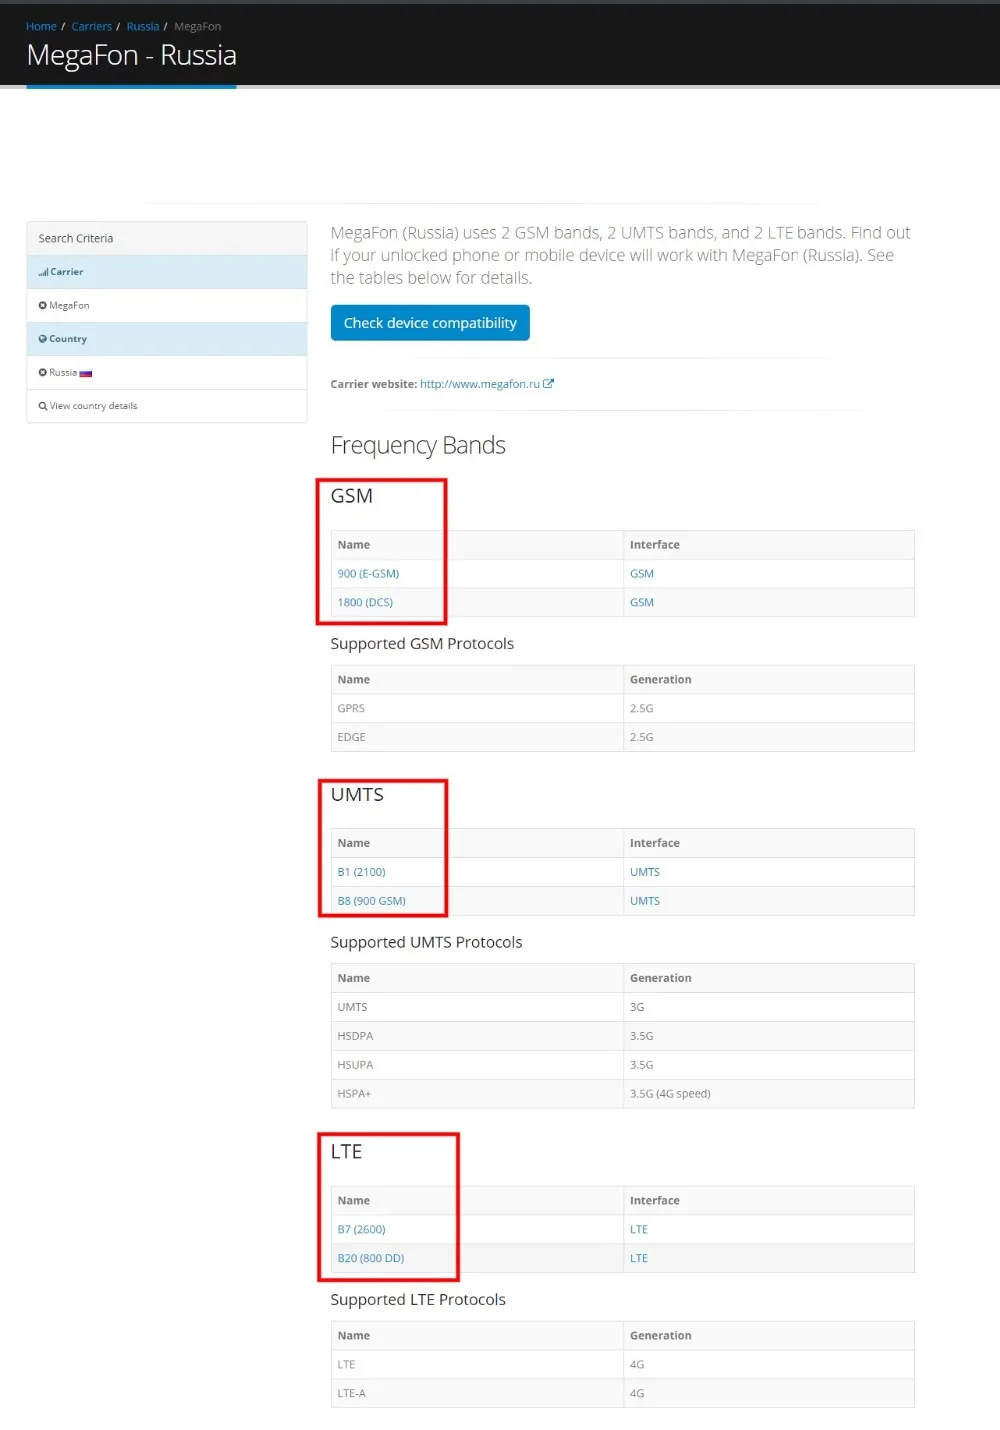Click the Russian flag icon

(86, 373)
